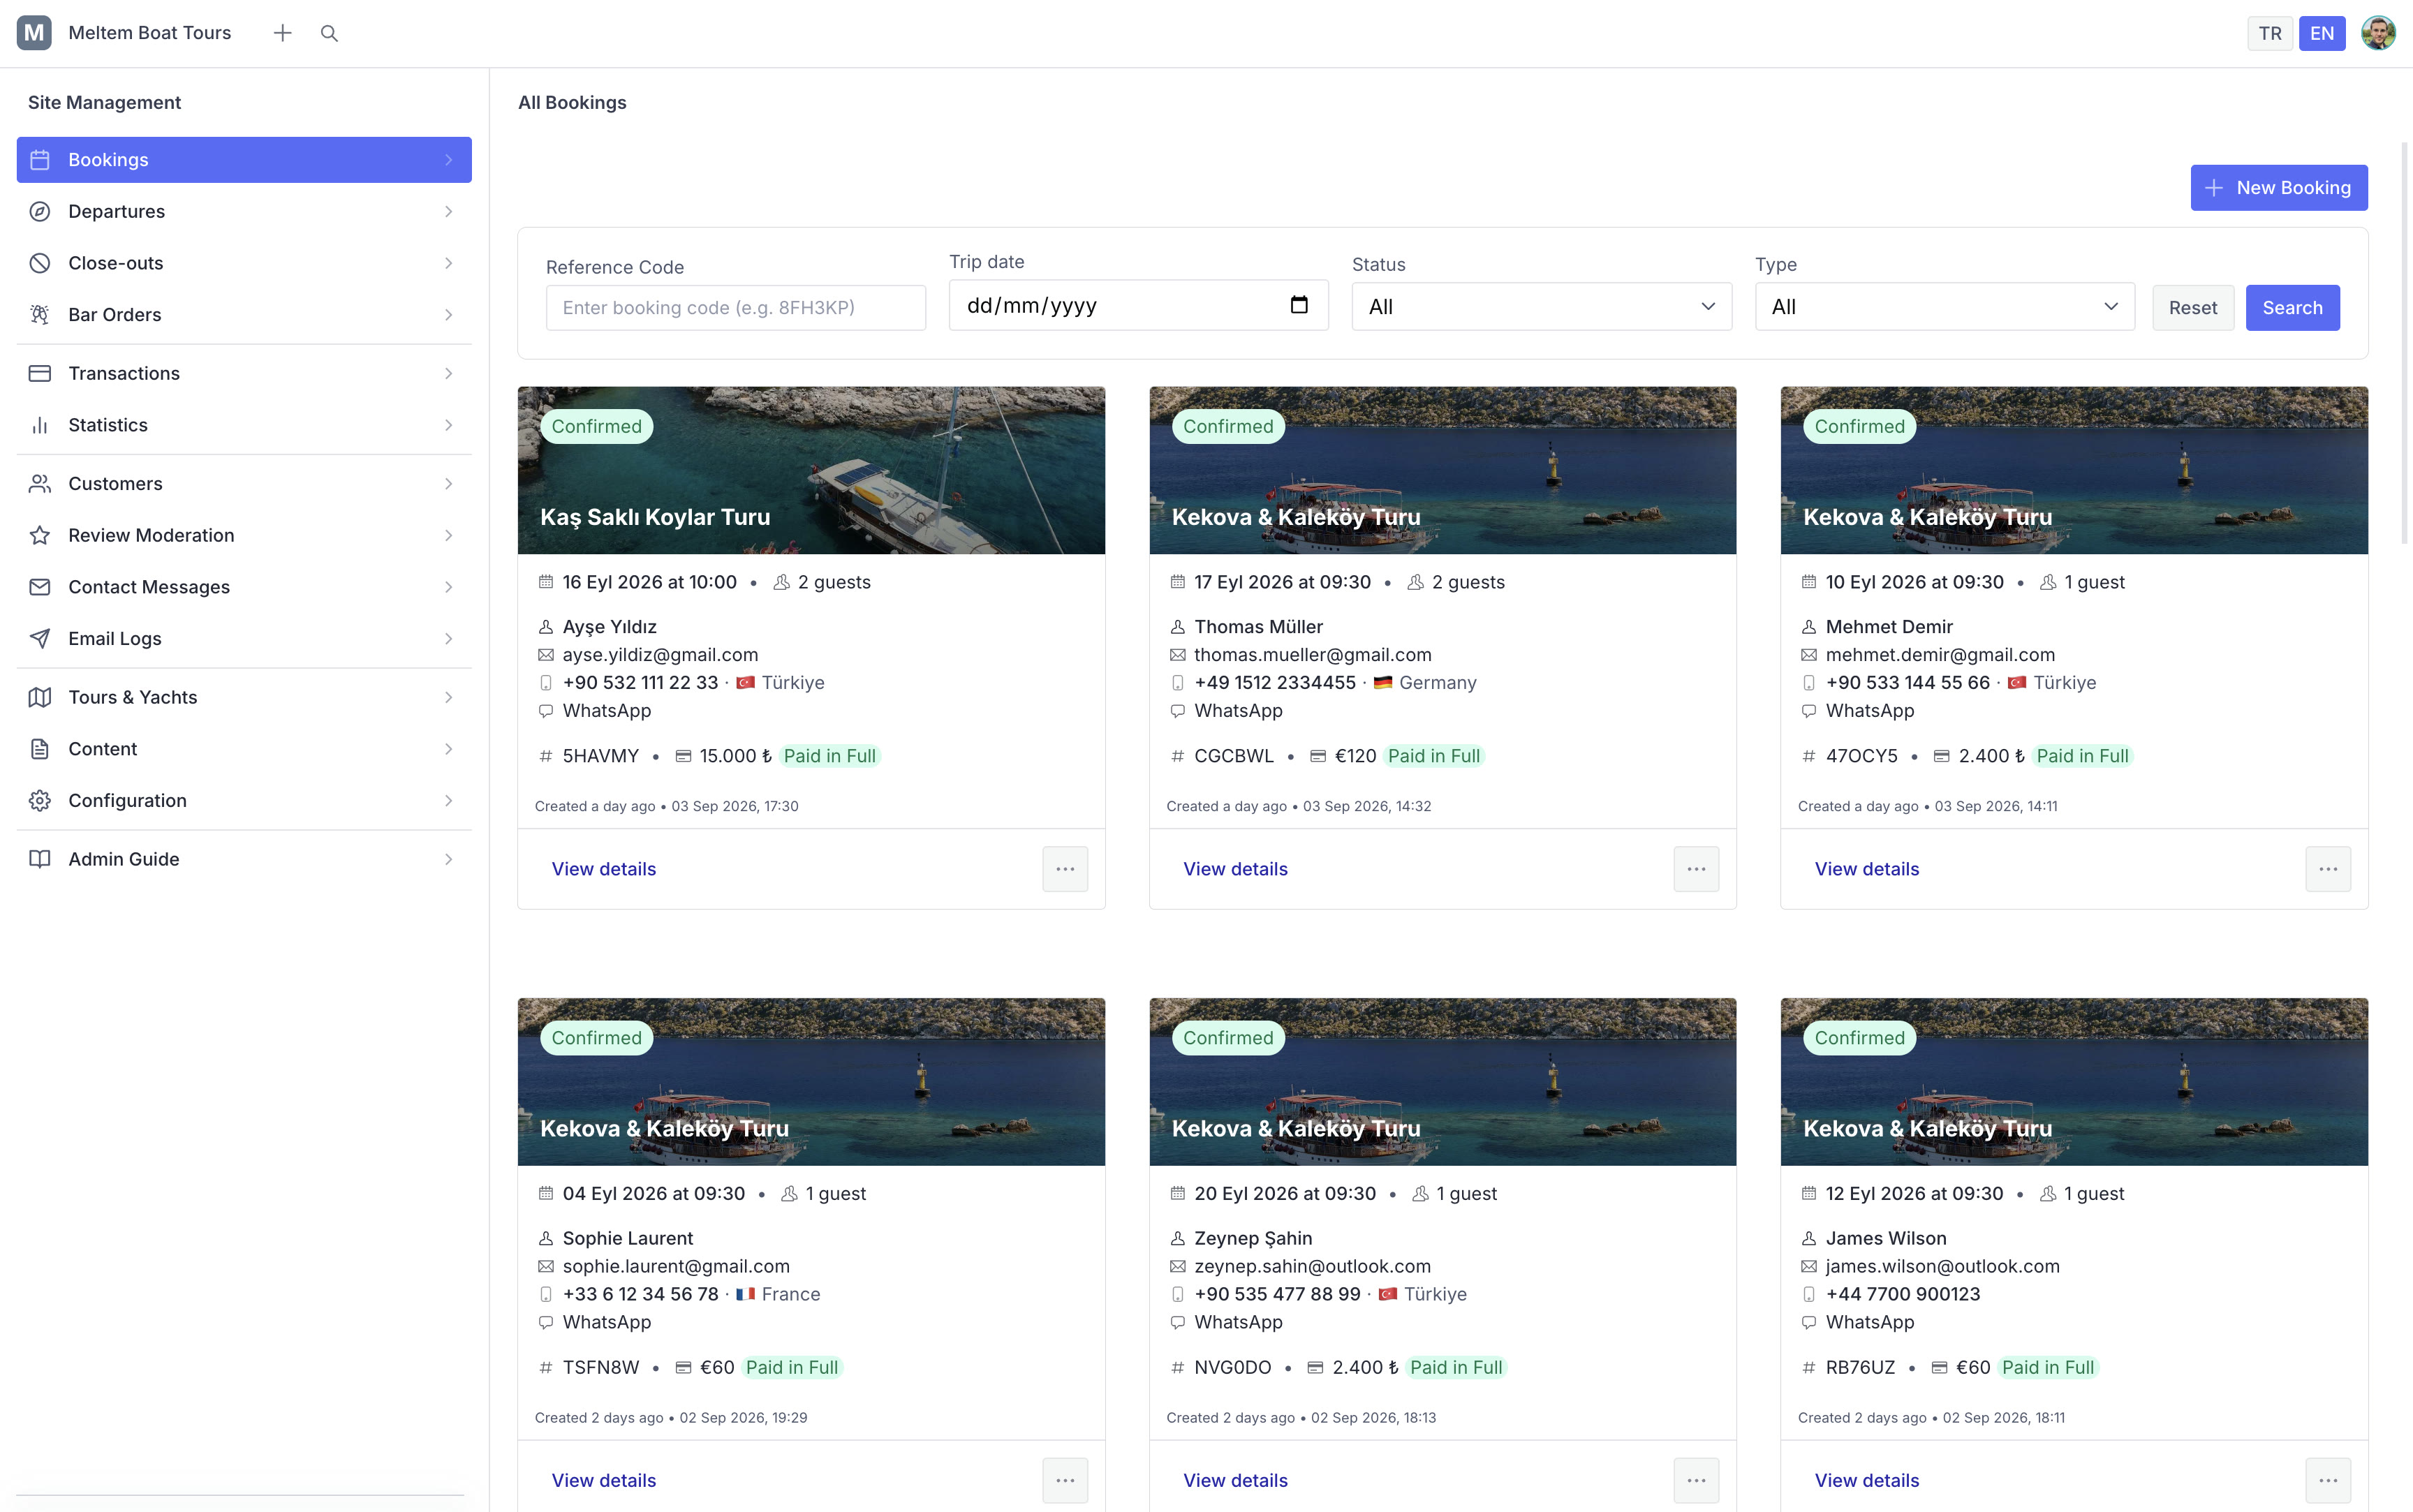Open Email Logs menu item
The image size is (2413, 1512).
244,639
